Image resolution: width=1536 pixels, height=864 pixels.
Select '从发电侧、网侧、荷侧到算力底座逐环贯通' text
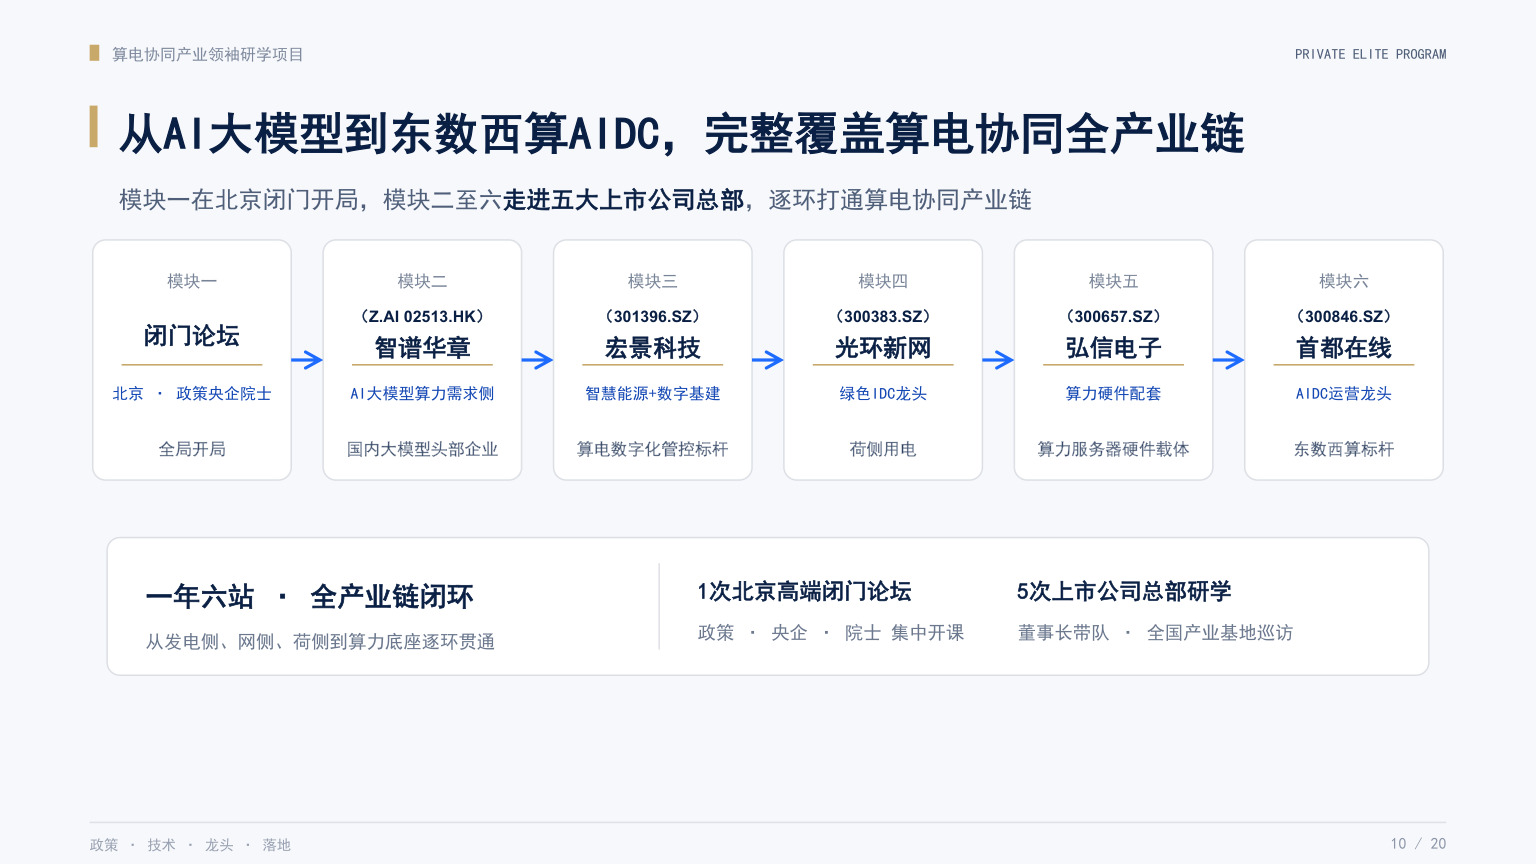coord(320,642)
